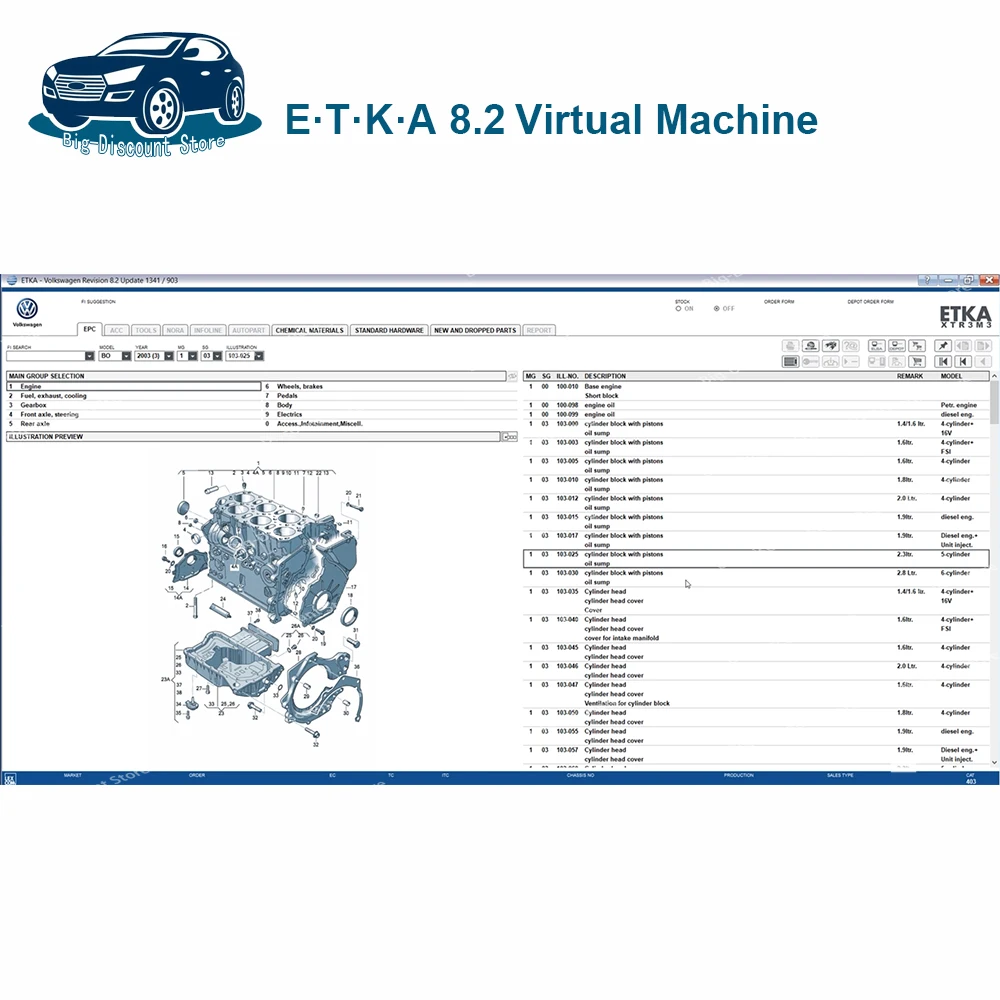Select row 103-025 cylinder block 2.3ltr

pyautogui.click(x=756, y=559)
